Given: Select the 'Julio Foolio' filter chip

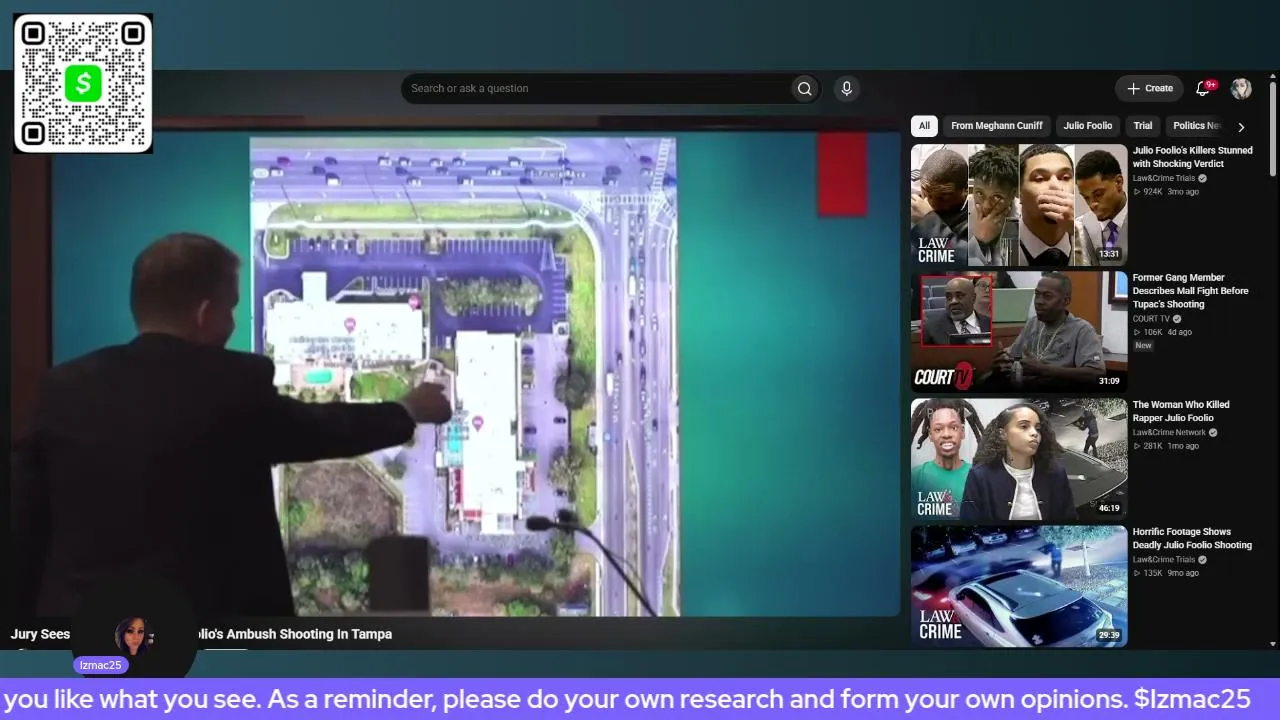Looking at the screenshot, I should click(1087, 126).
